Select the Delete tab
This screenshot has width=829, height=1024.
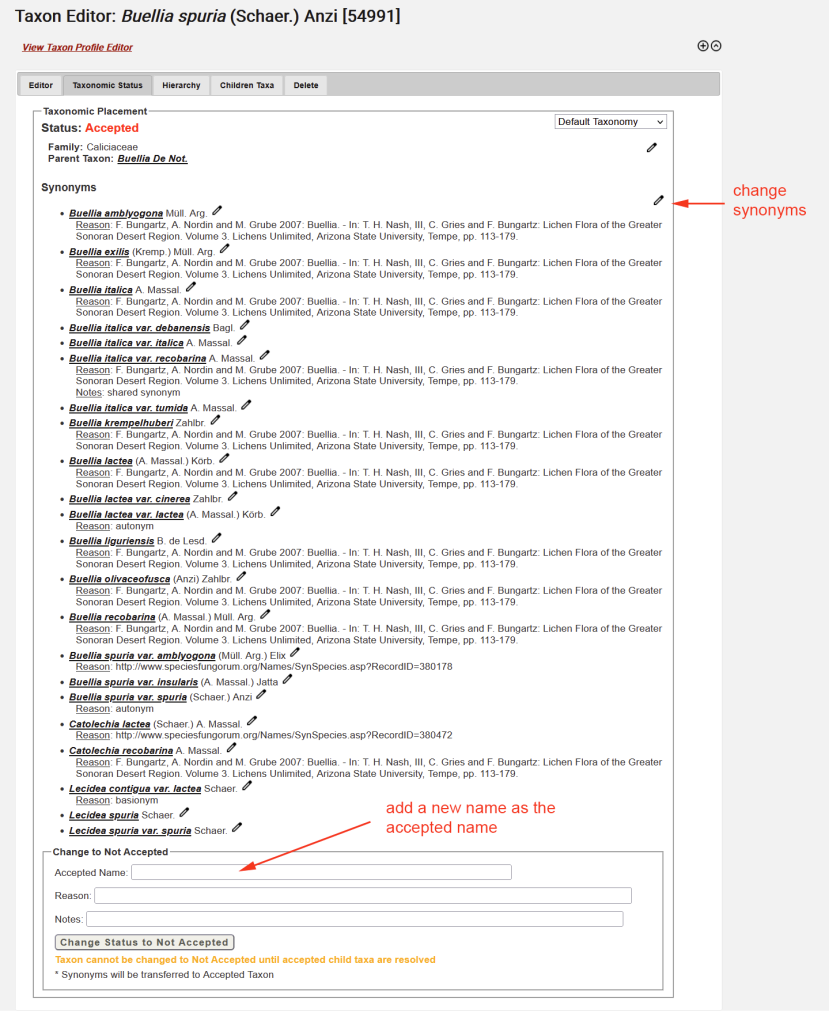[x=306, y=85]
